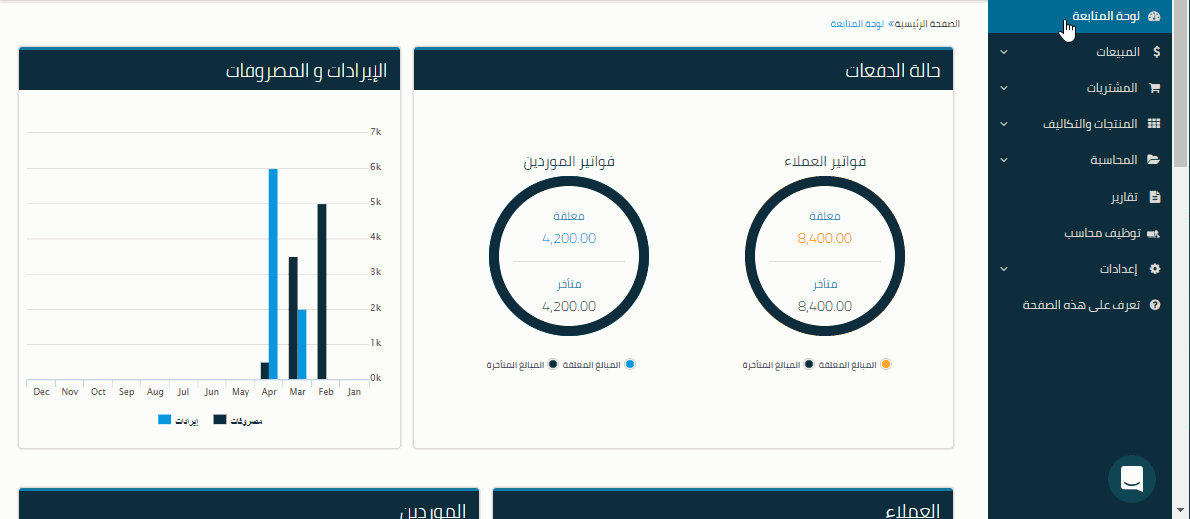Click the blue إيرادات legend color swatch

click(165, 421)
